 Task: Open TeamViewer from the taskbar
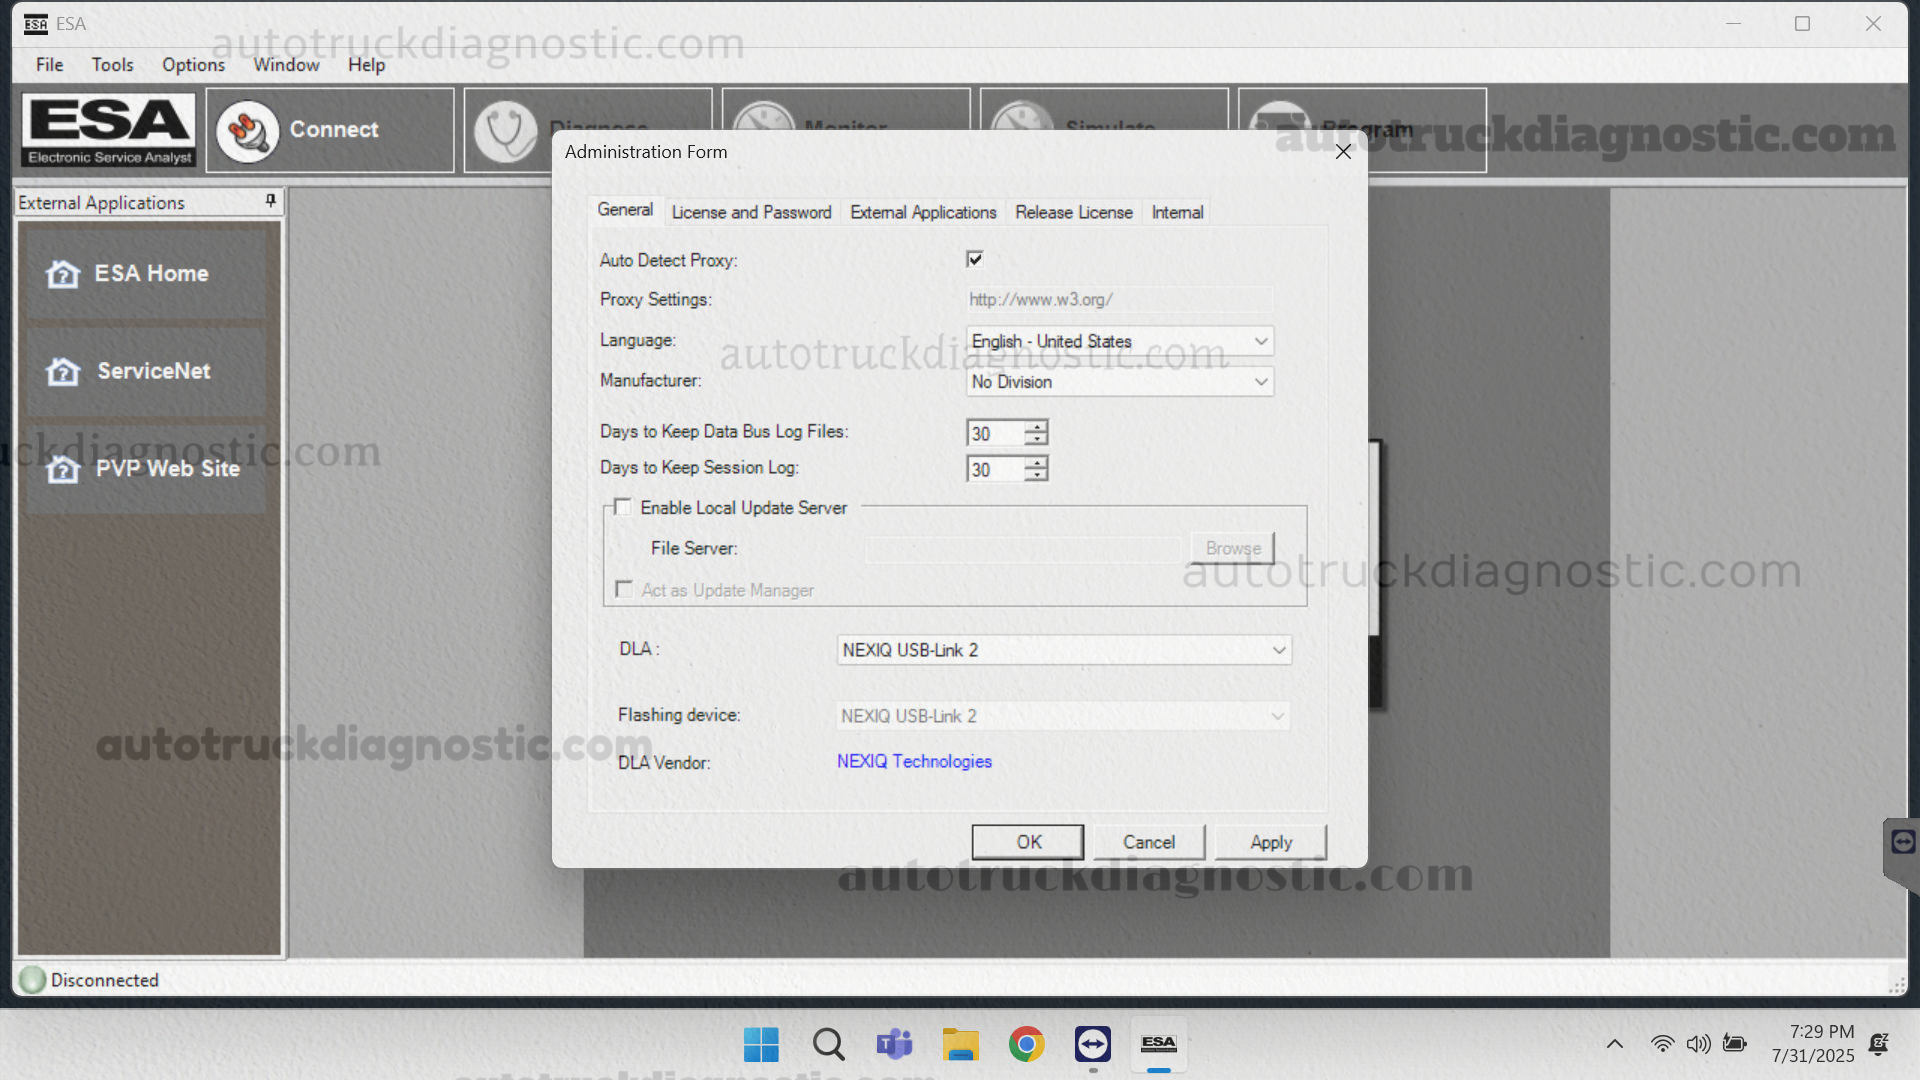(1092, 1044)
